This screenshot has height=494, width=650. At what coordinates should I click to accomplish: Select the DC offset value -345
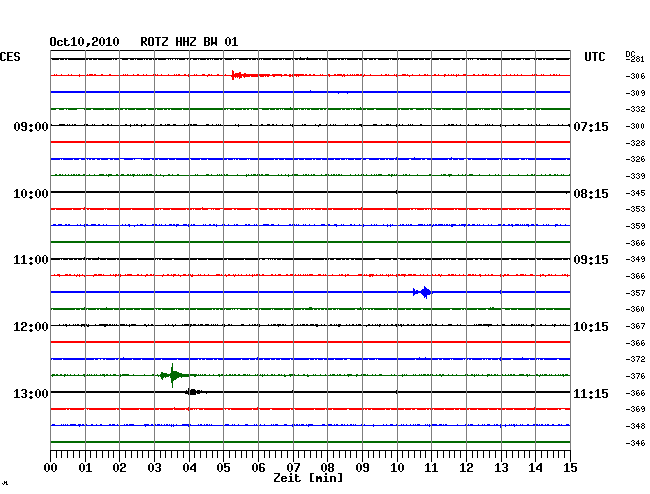coord(635,193)
